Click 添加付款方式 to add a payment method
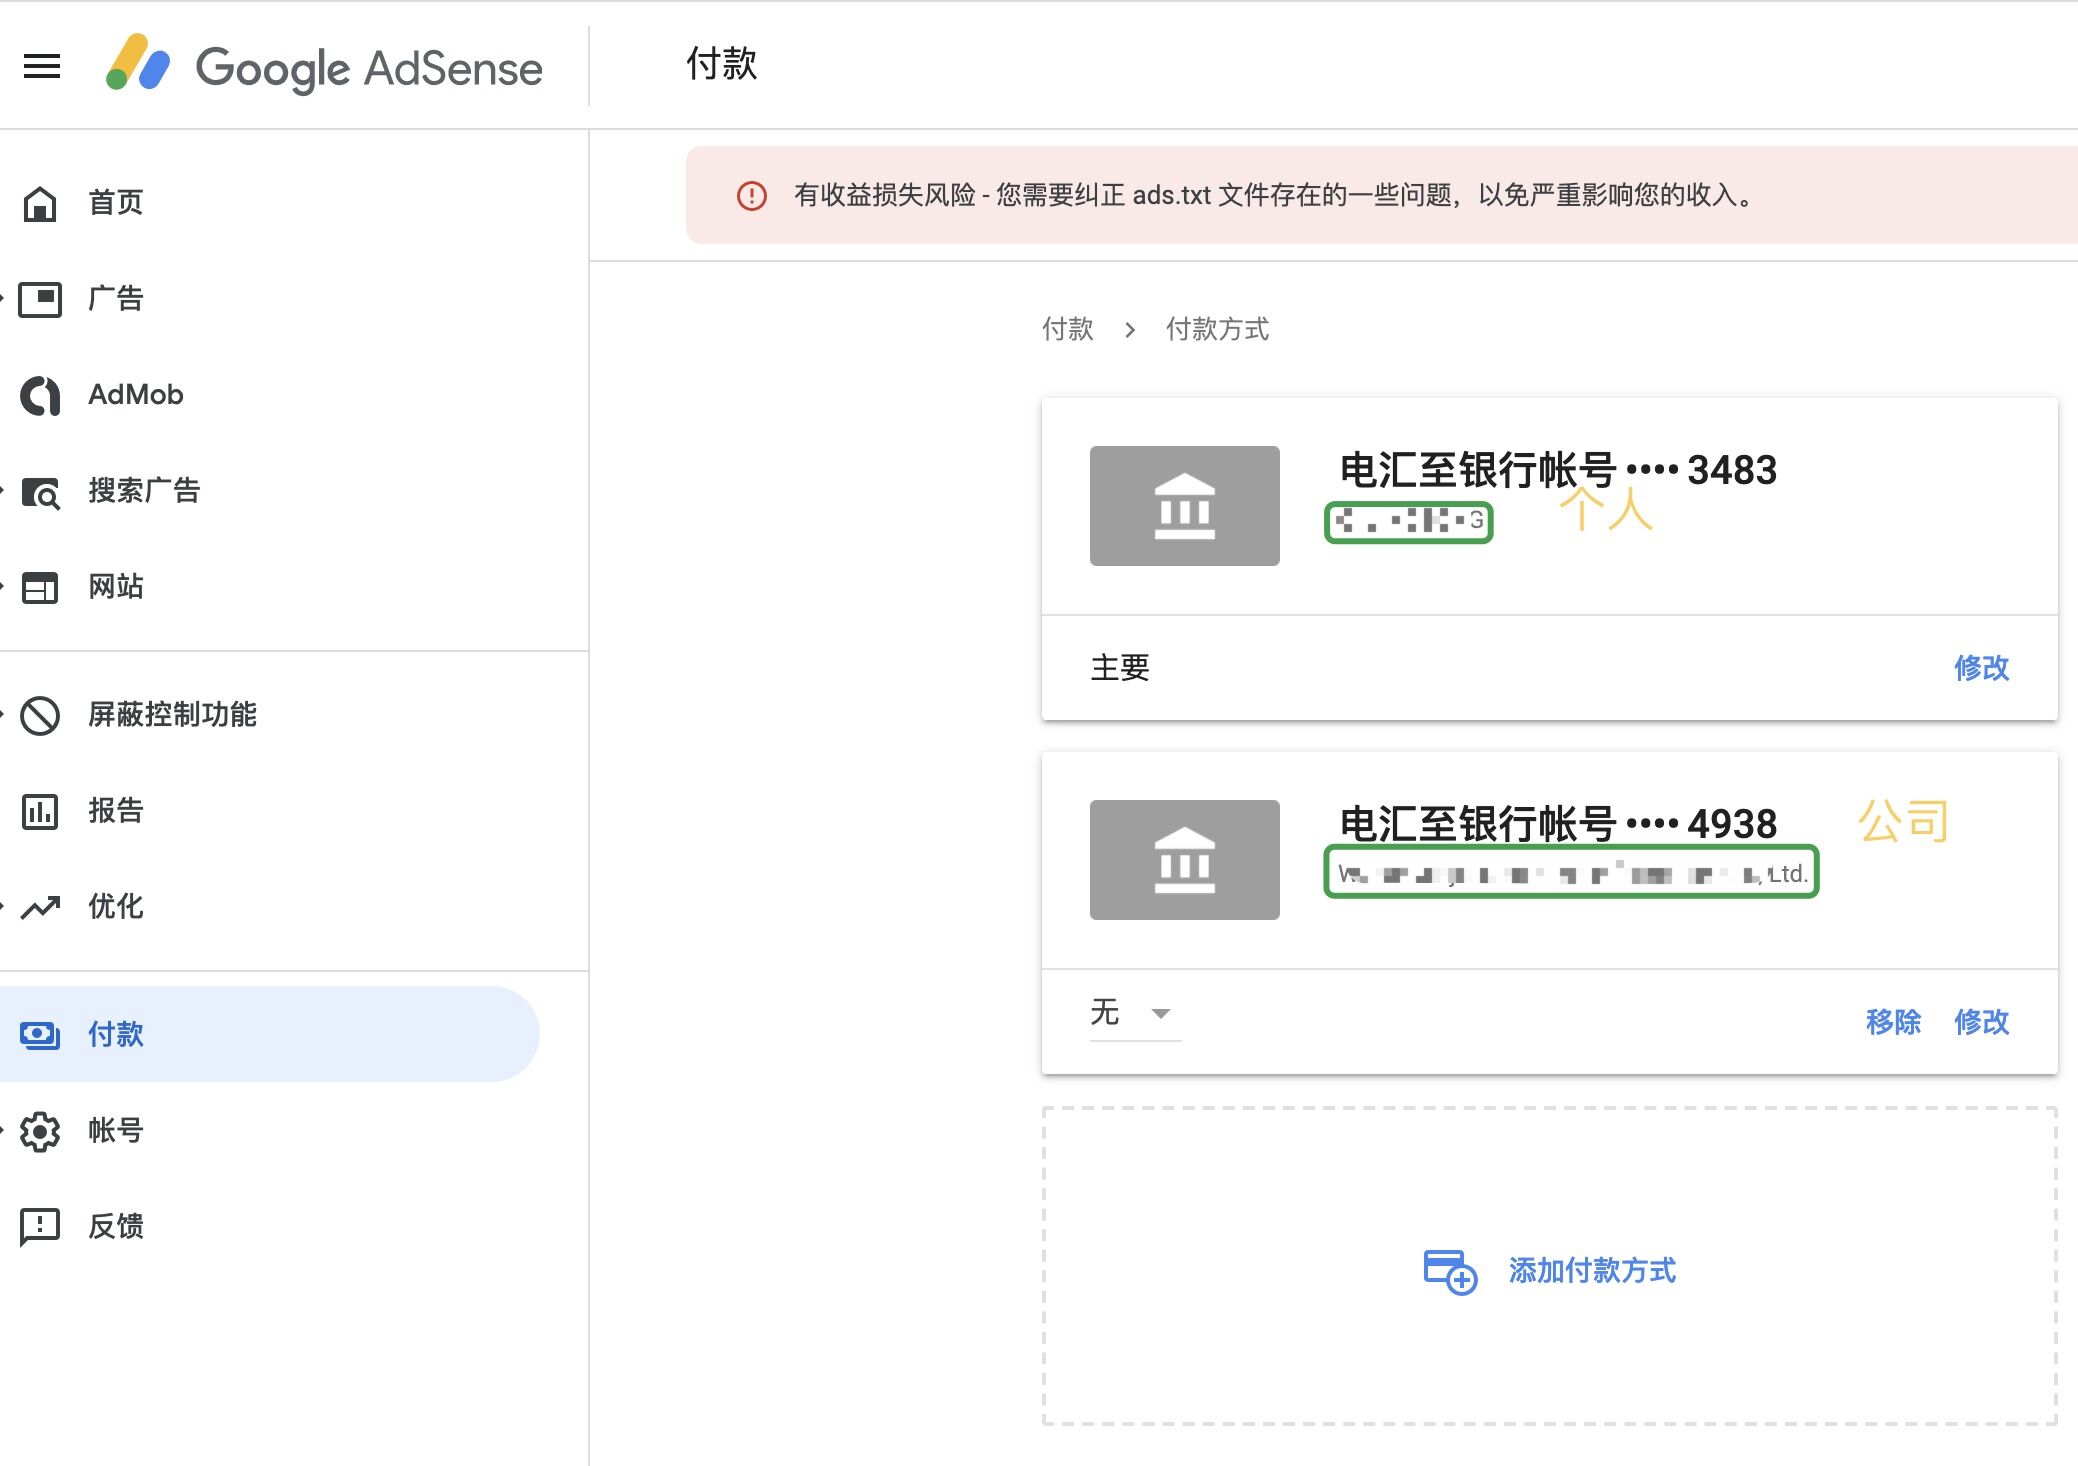The image size is (2078, 1466). point(1592,1271)
